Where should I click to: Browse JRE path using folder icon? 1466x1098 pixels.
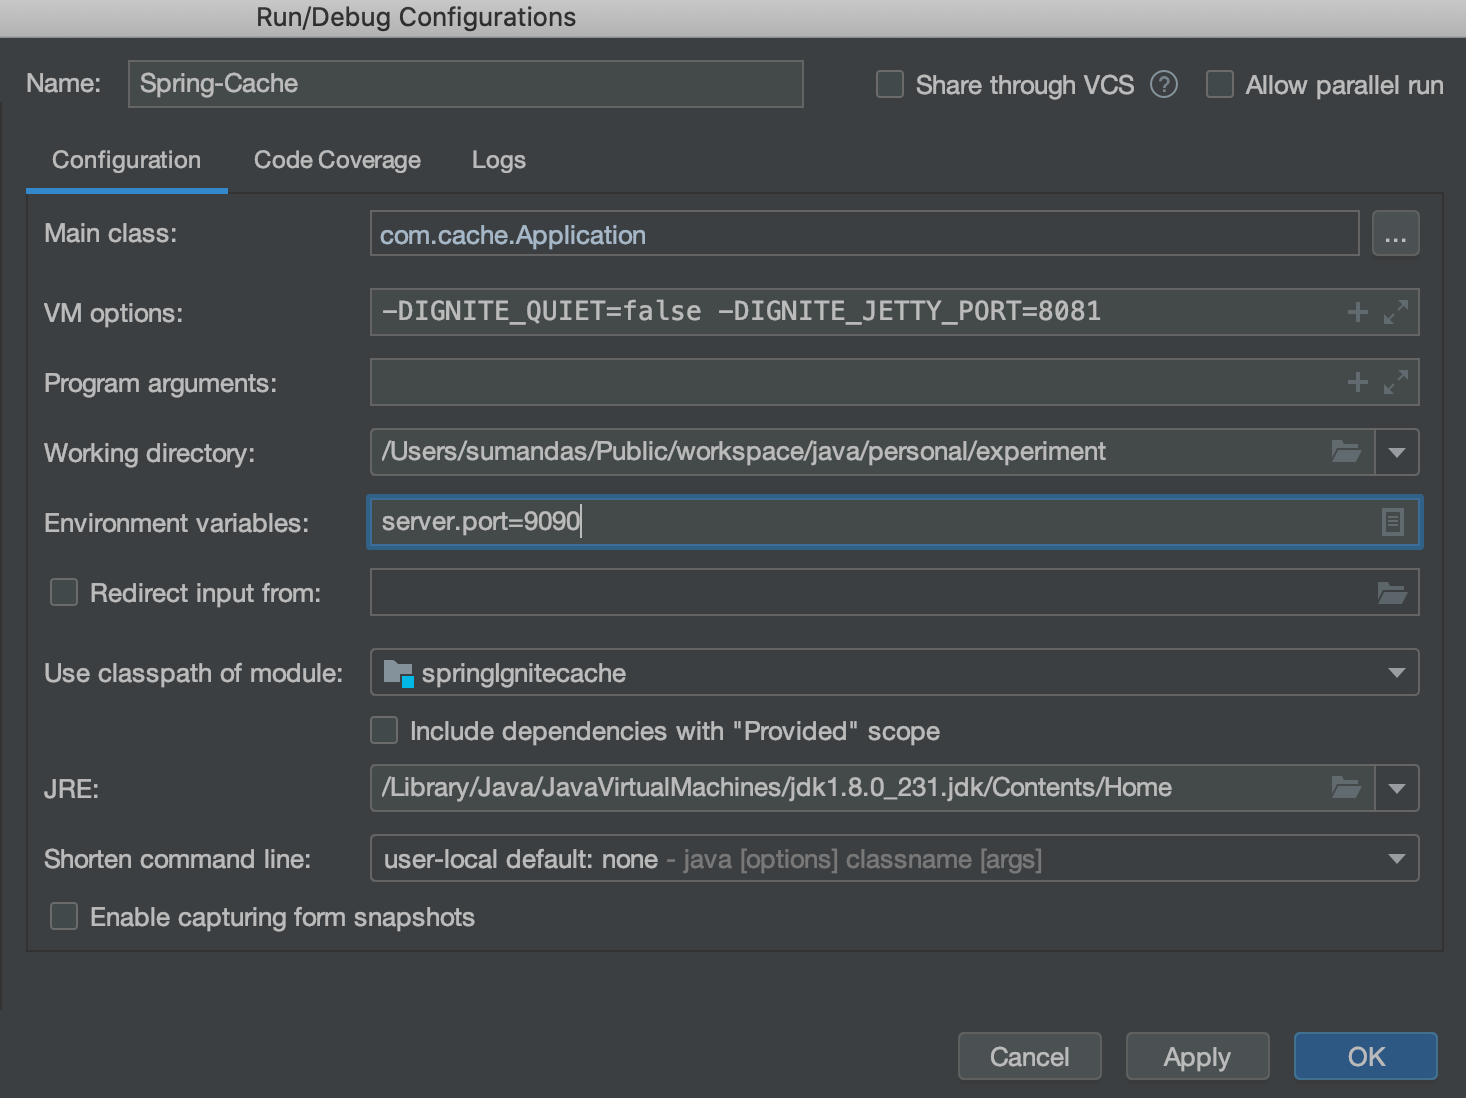[x=1346, y=787]
